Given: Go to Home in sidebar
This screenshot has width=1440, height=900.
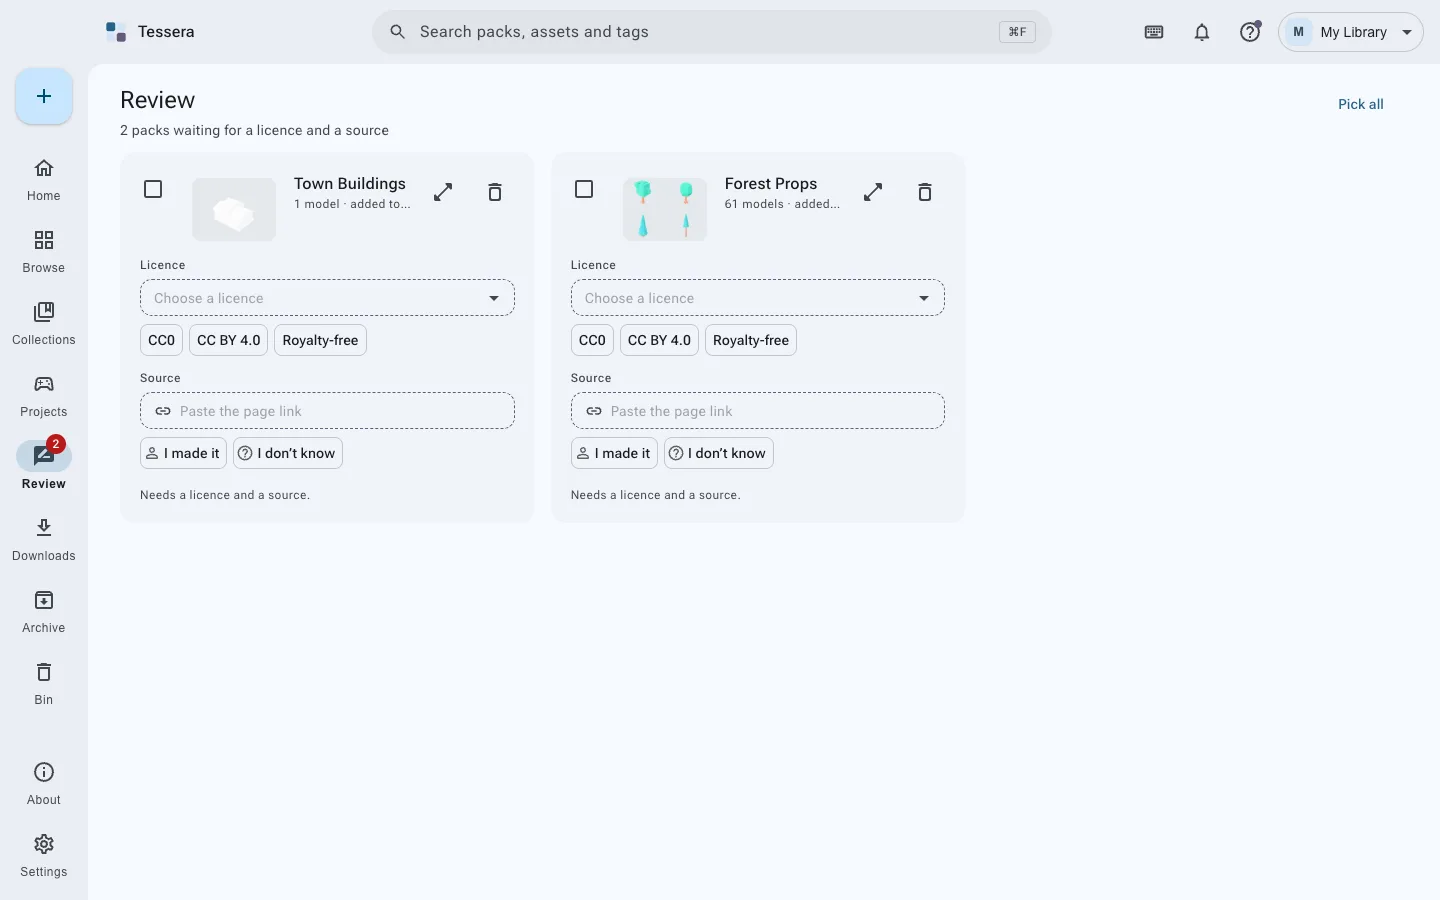Looking at the screenshot, I should (x=44, y=180).
